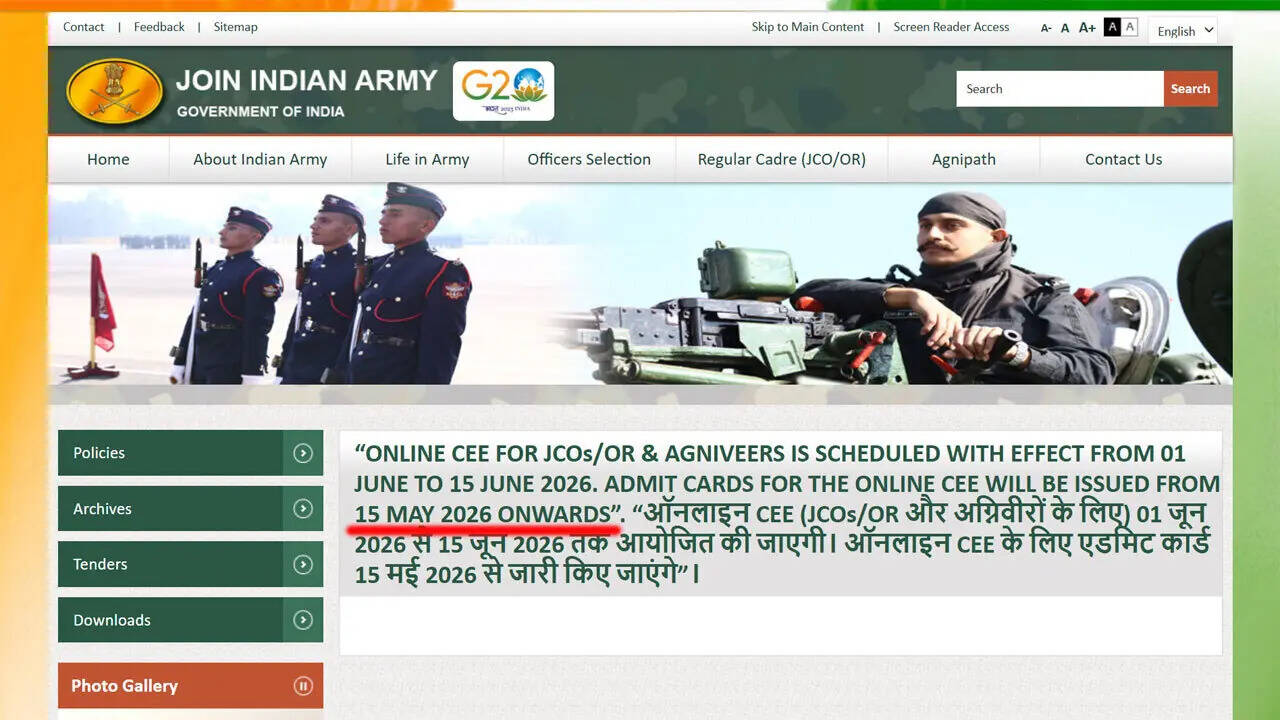Switch to dark contrast theme A
The width and height of the screenshot is (1280, 720).
point(1112,27)
